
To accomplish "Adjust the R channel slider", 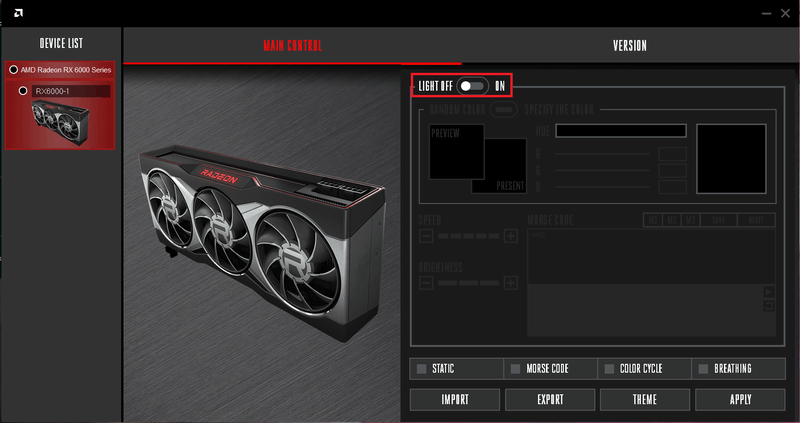I will coord(602,154).
